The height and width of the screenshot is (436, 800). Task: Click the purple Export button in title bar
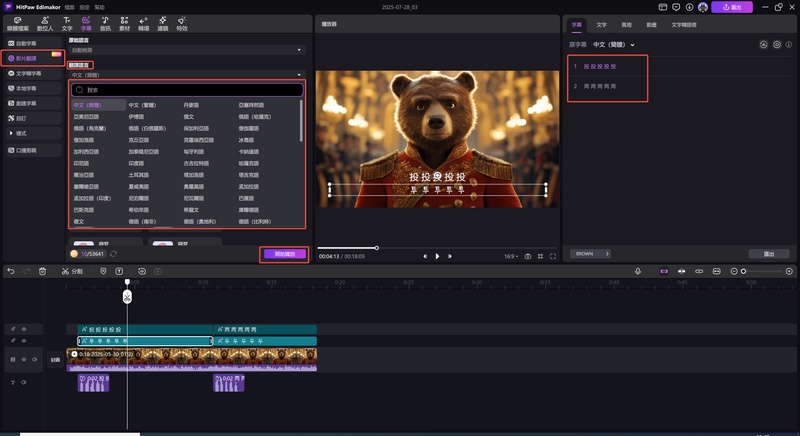tap(732, 7)
